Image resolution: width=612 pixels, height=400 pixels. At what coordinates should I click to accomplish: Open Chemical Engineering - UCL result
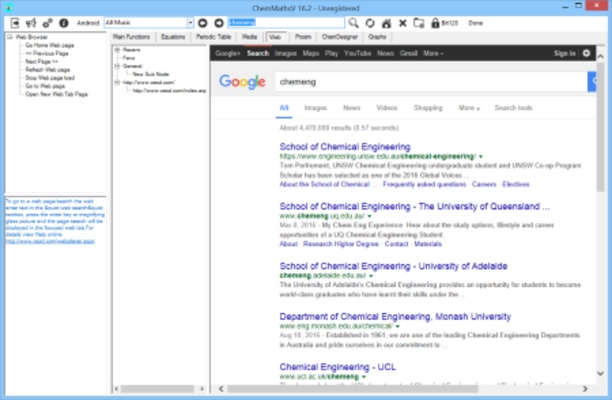338,367
